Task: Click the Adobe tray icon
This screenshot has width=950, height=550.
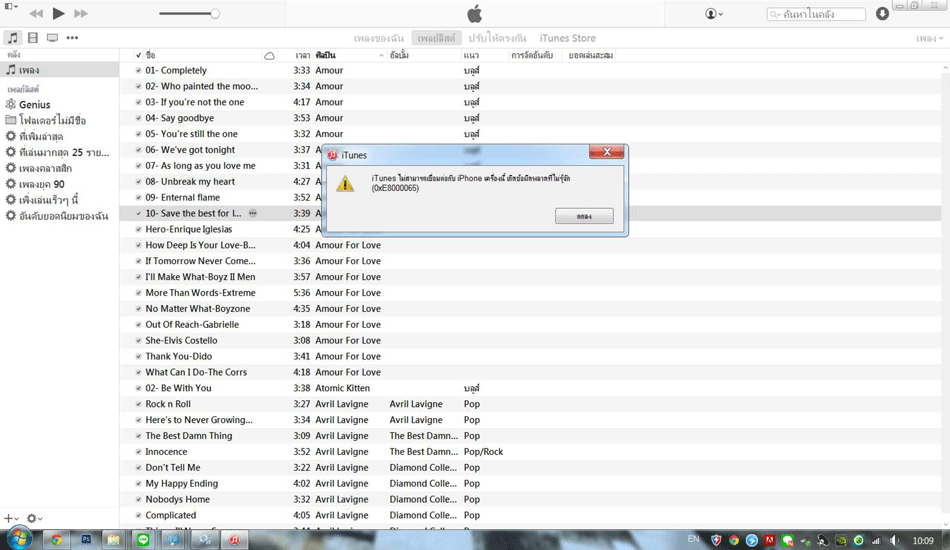Action: click(x=769, y=540)
